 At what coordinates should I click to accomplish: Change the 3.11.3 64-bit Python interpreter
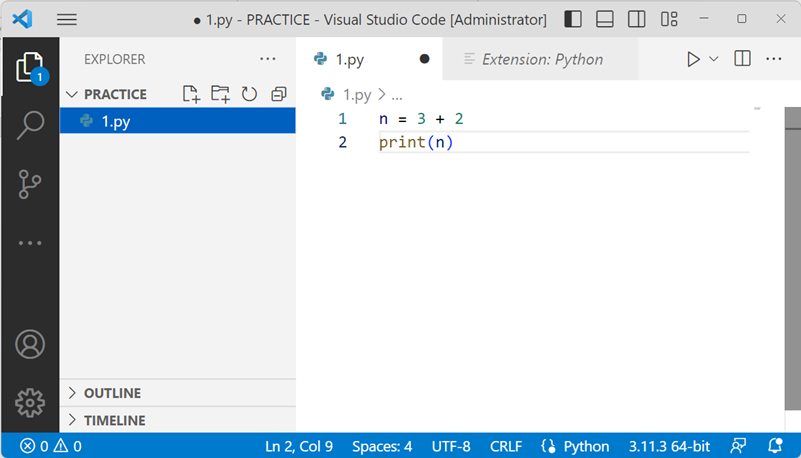[x=669, y=446]
